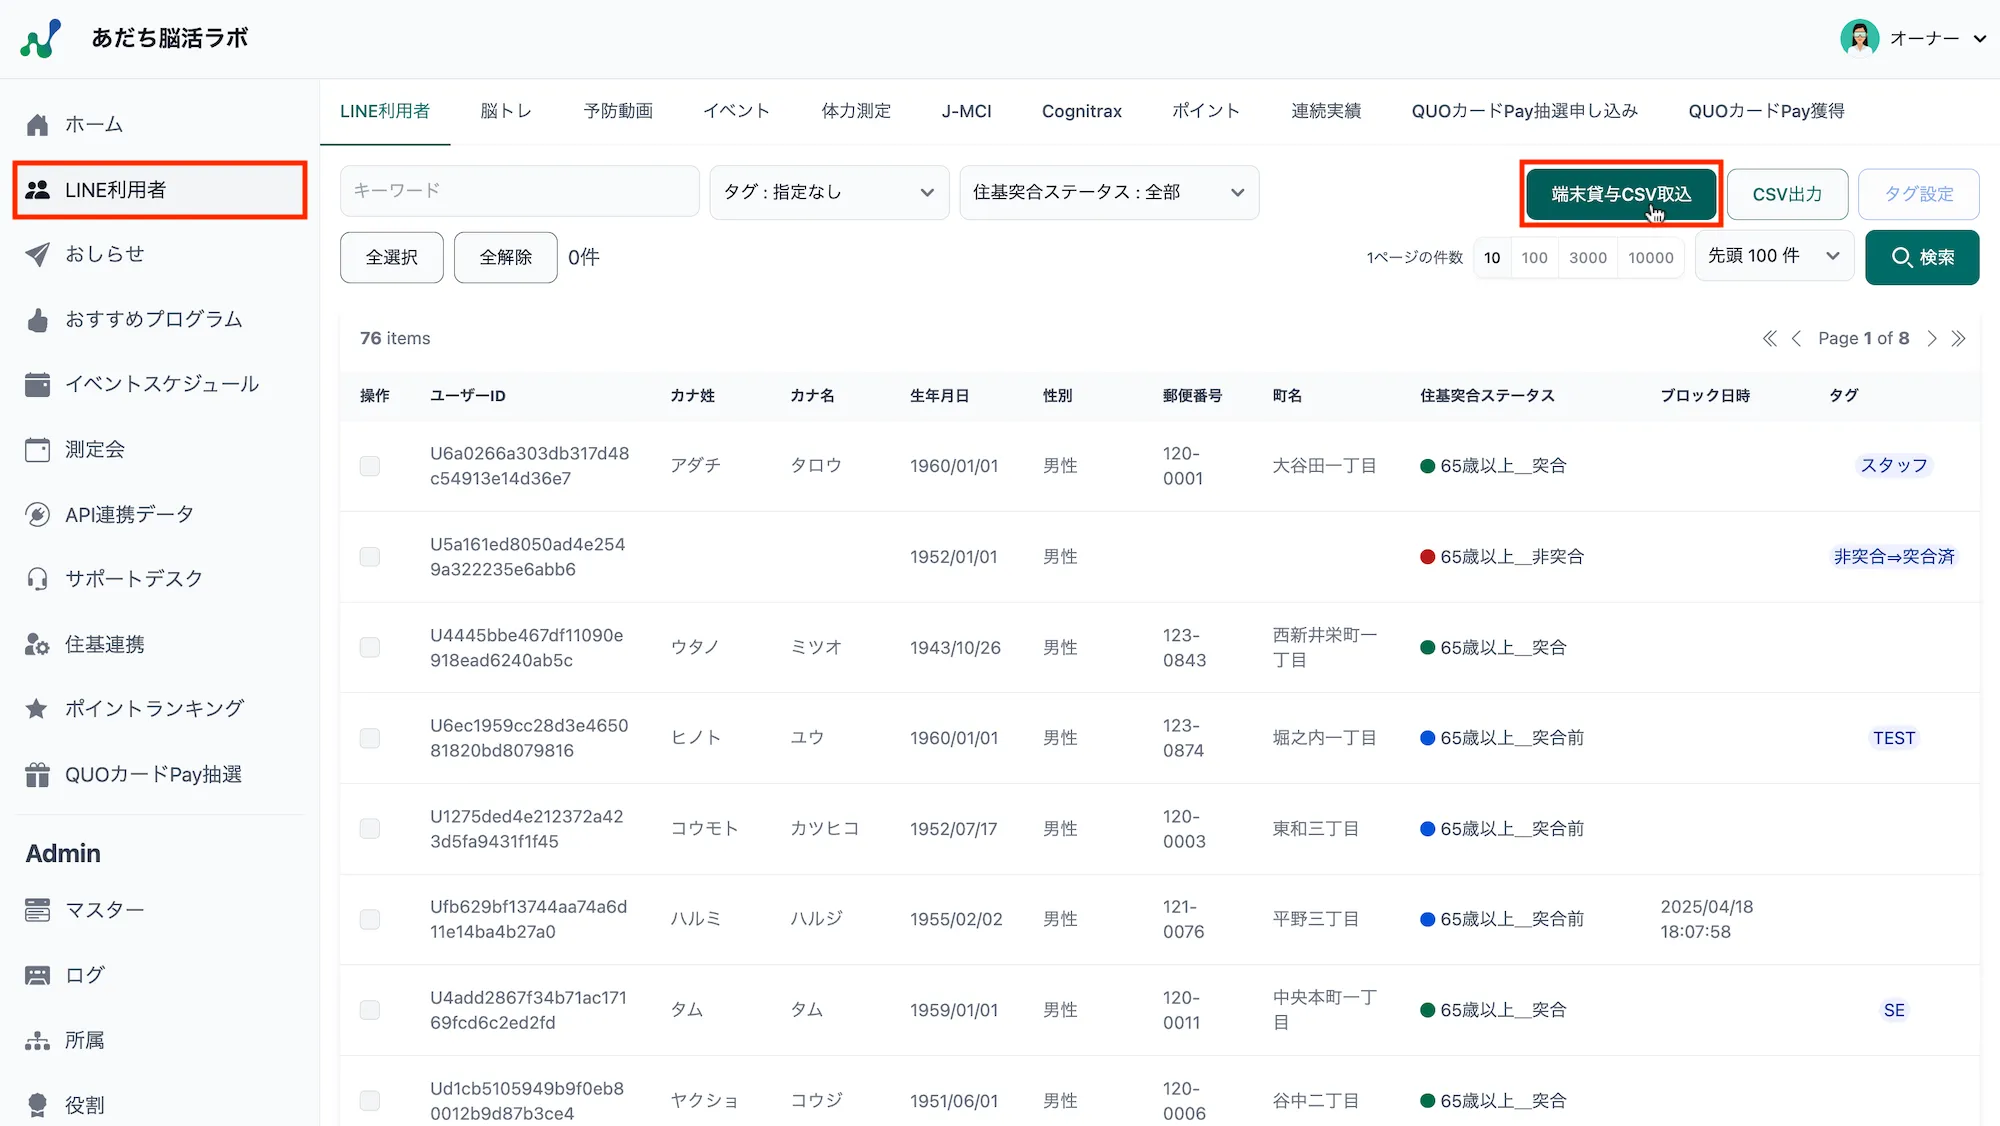Check the box for user アダチ タロウ
2000x1126 pixels.
pos(370,466)
